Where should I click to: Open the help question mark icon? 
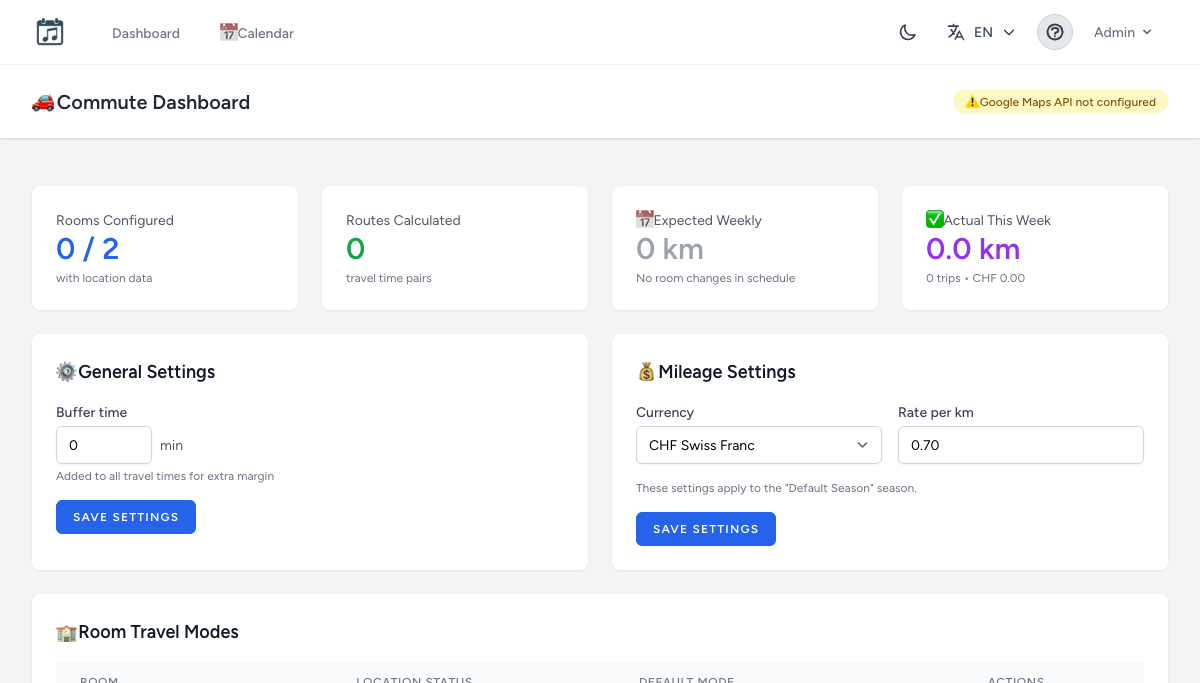click(x=1055, y=32)
